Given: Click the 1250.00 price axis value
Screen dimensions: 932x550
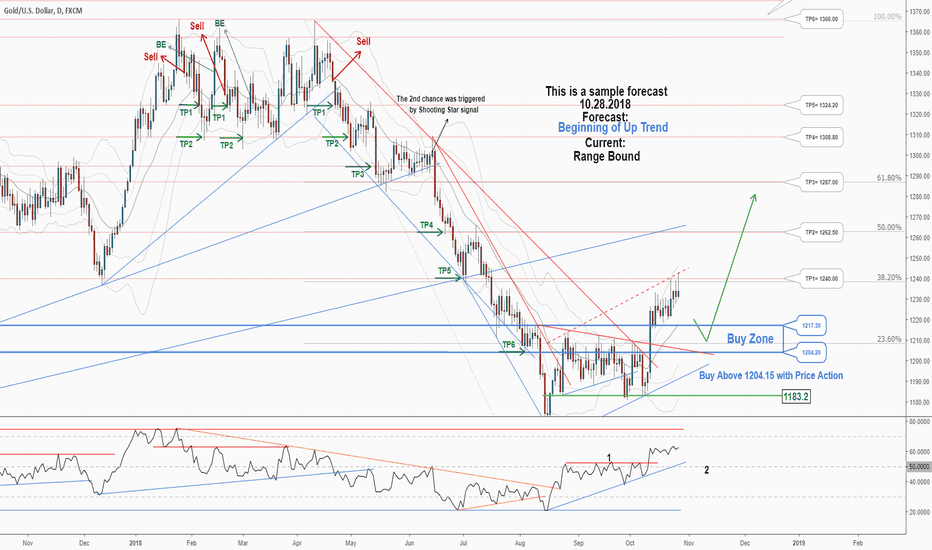Looking at the screenshot, I should click(920, 259).
